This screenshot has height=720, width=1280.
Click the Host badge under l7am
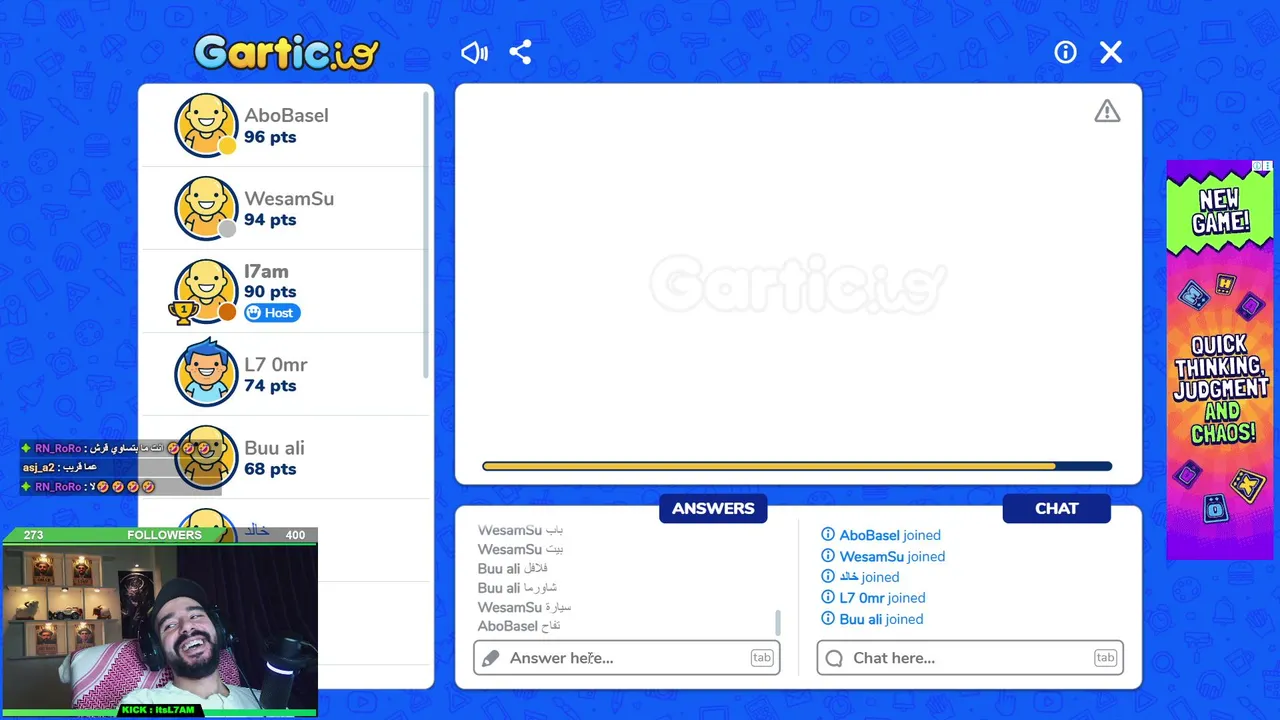(x=272, y=313)
